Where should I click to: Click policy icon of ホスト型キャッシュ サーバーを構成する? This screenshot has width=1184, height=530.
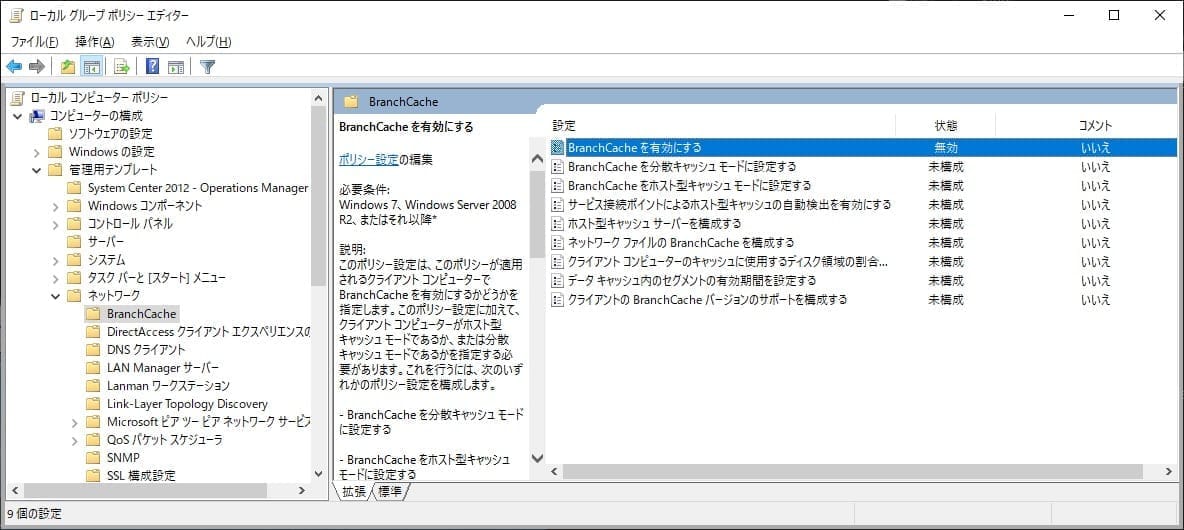tap(558, 223)
